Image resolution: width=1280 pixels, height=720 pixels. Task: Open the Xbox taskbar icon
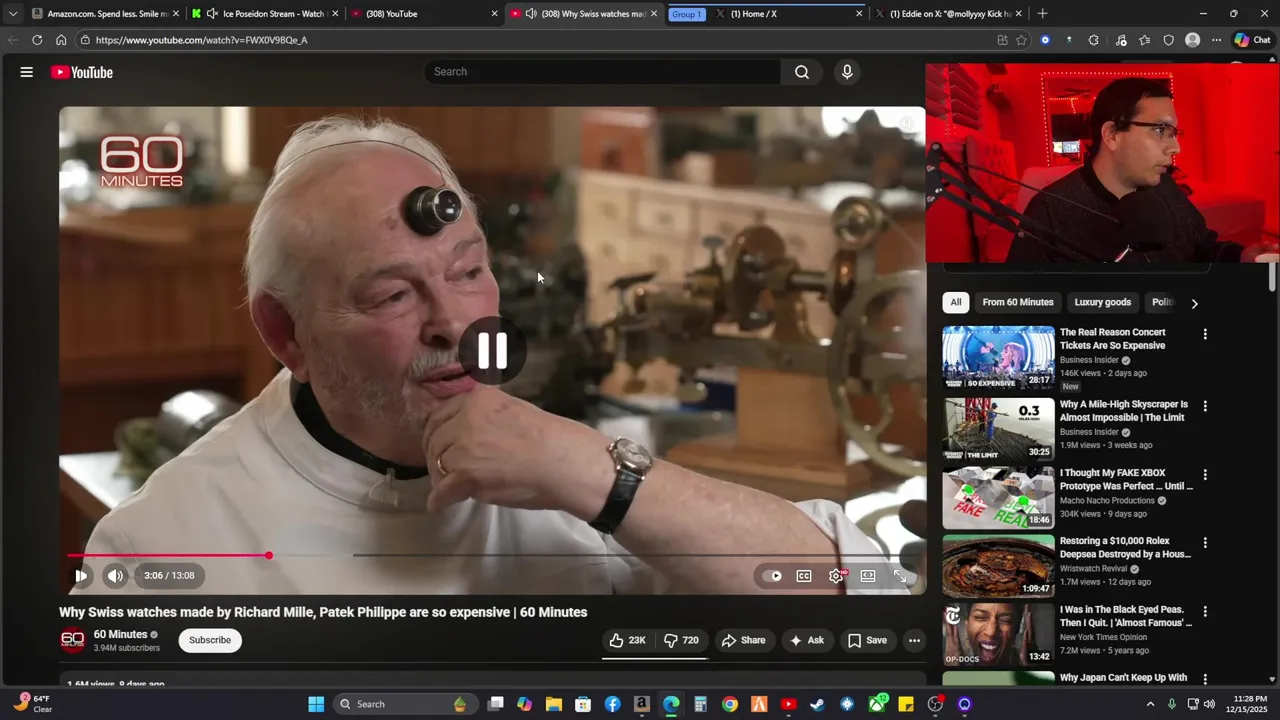[x=878, y=704]
